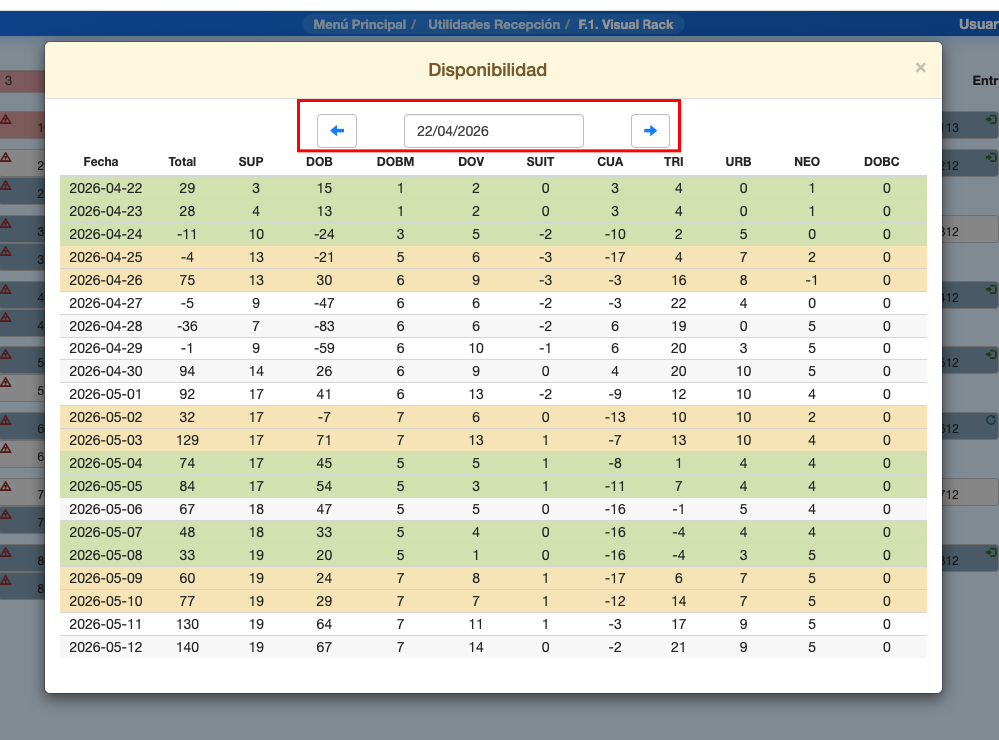Screen dimensions: 999x740
Task: Click the 22/04/2026 date field
Action: (493, 131)
